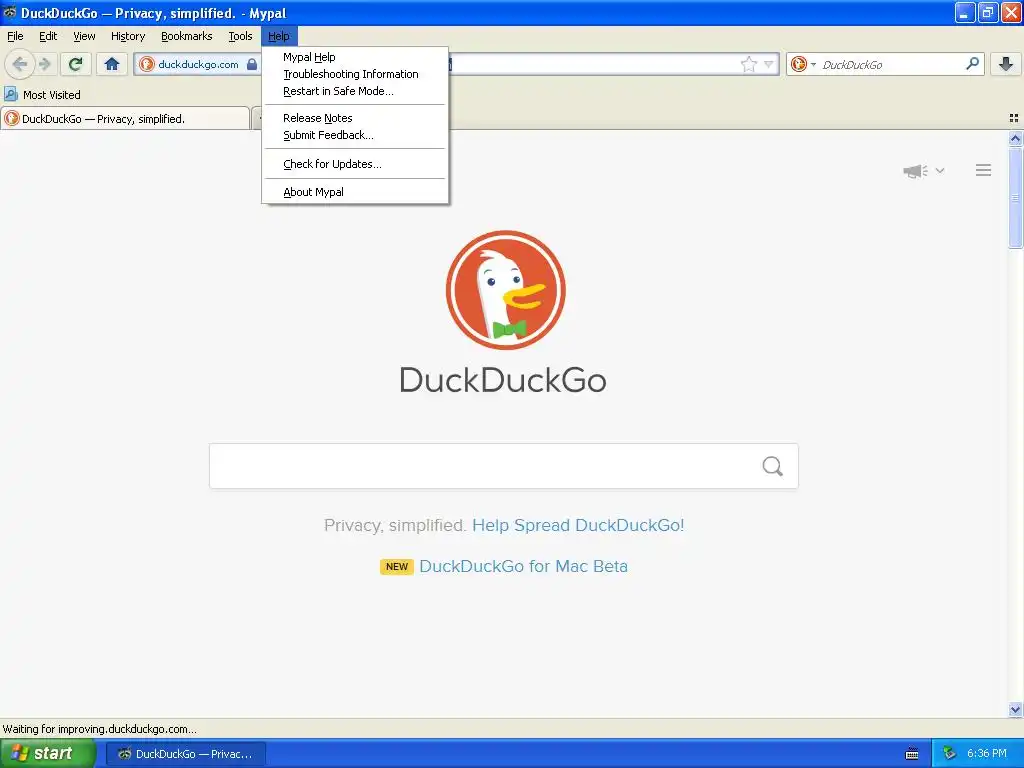
Task: Expand the chevron beside the megaphone
Action: 940,170
